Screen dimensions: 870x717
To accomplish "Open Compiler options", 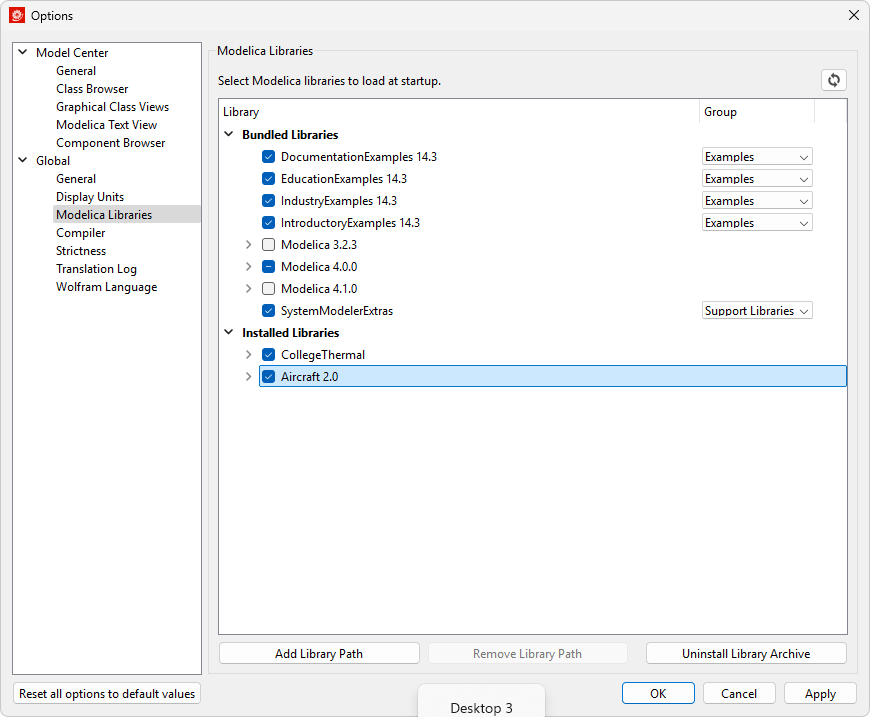I will [80, 233].
